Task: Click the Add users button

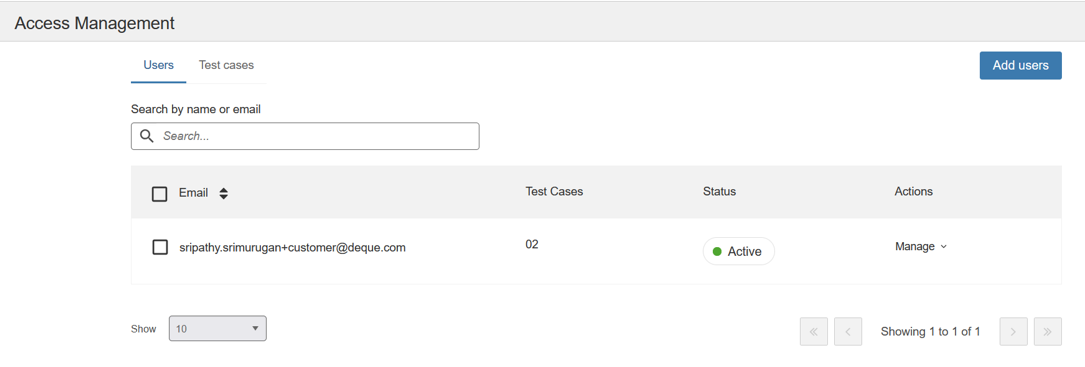Action: [x=1021, y=65]
